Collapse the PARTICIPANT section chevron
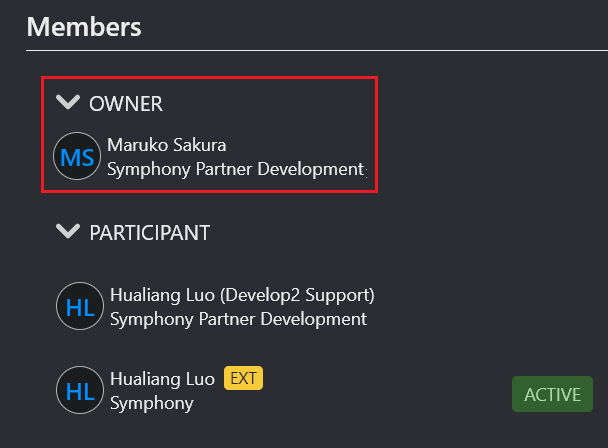Image resolution: width=608 pixels, height=448 pixels. point(68,231)
